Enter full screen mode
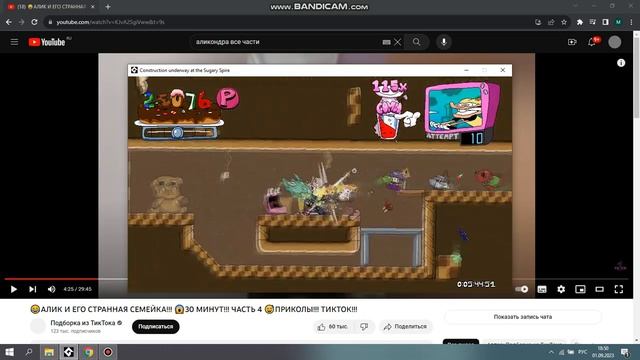 619,289
